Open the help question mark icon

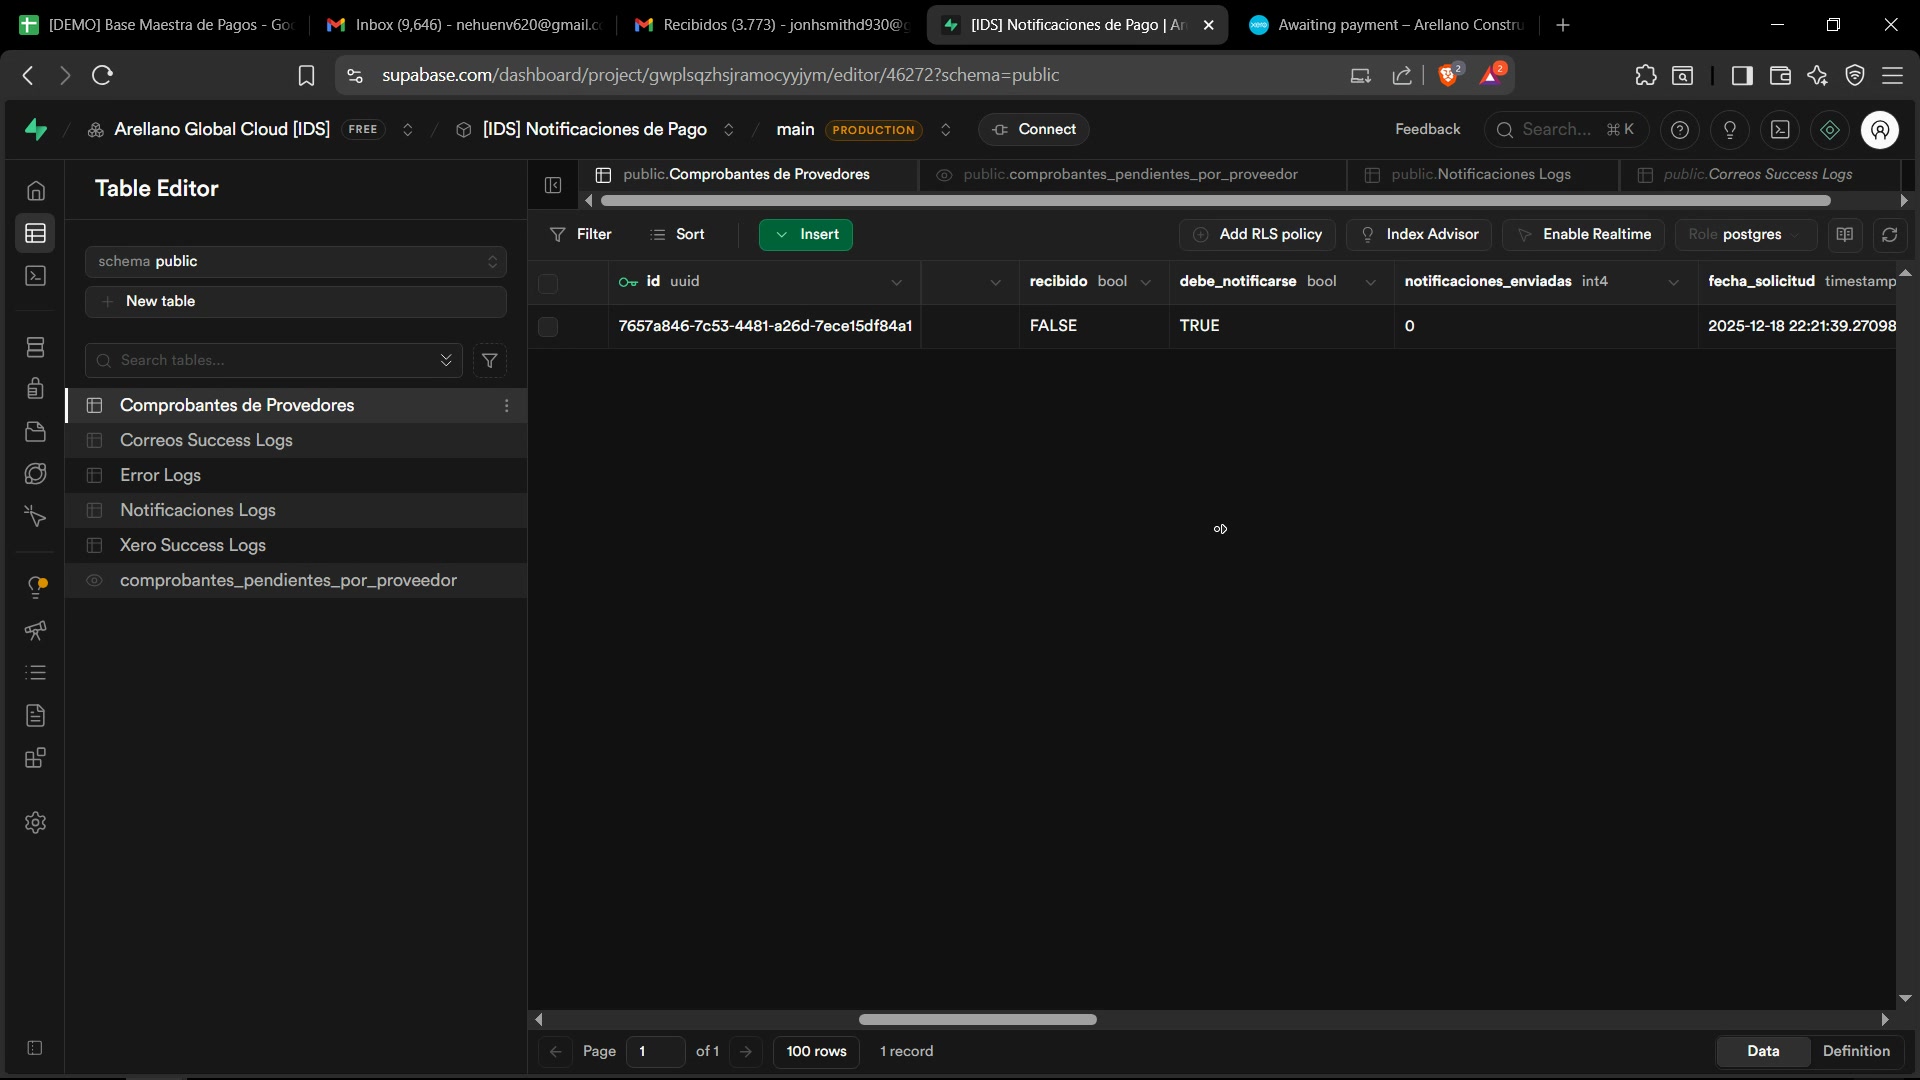[1680, 130]
